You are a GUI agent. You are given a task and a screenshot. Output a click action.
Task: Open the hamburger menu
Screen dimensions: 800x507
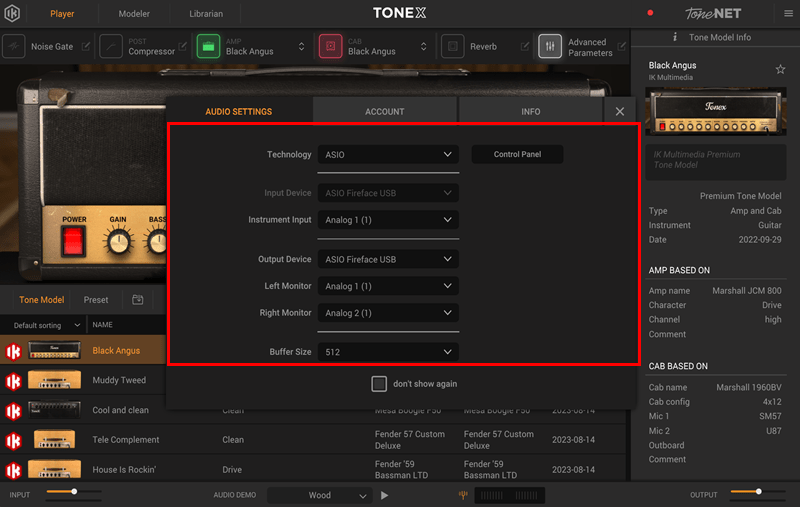click(788, 13)
